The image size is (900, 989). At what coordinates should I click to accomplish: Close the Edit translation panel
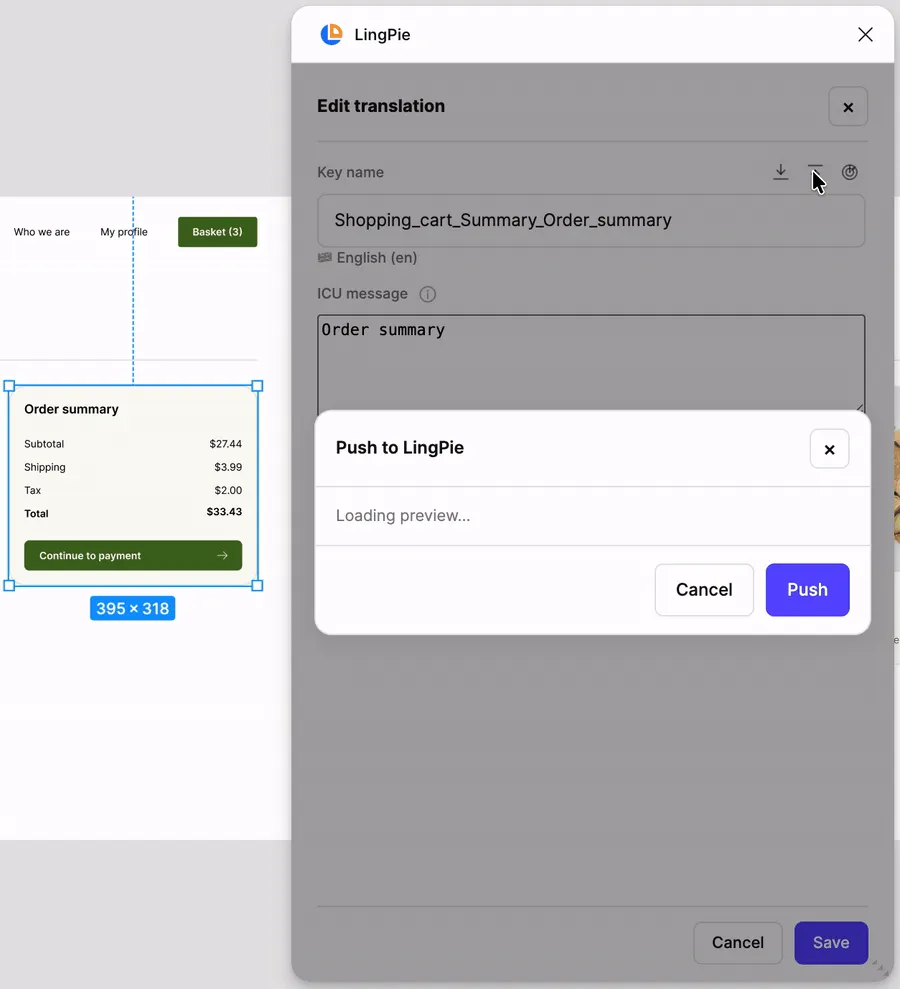coord(848,107)
